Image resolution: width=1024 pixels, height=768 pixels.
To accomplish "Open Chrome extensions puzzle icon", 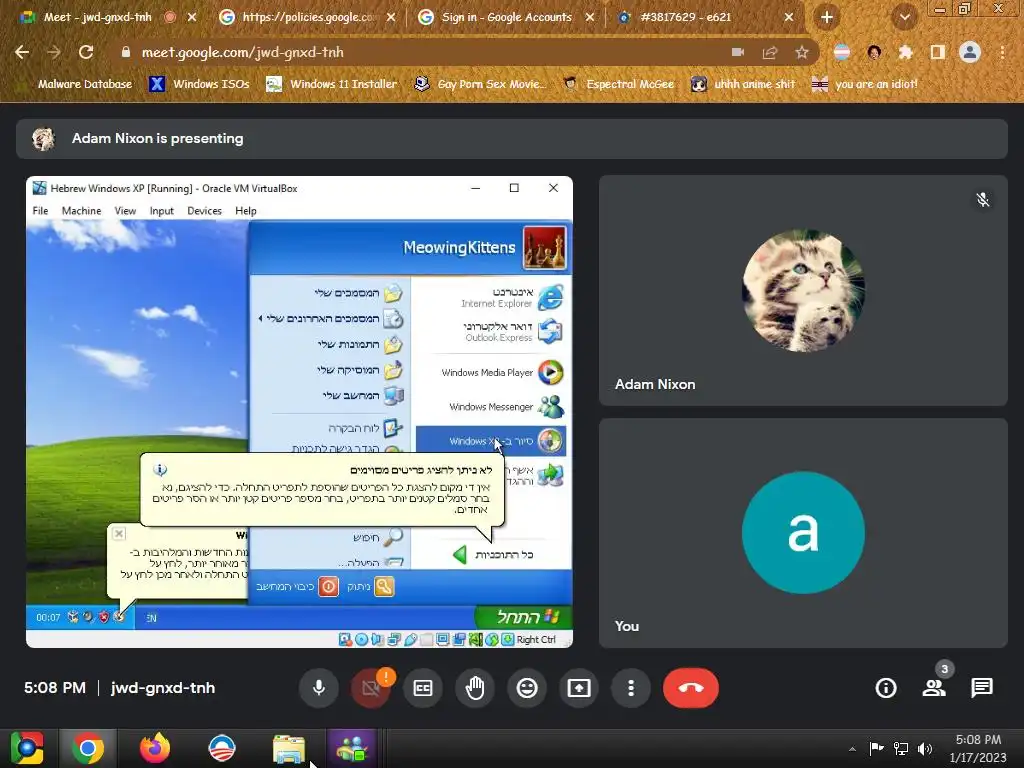I will pos(905,52).
